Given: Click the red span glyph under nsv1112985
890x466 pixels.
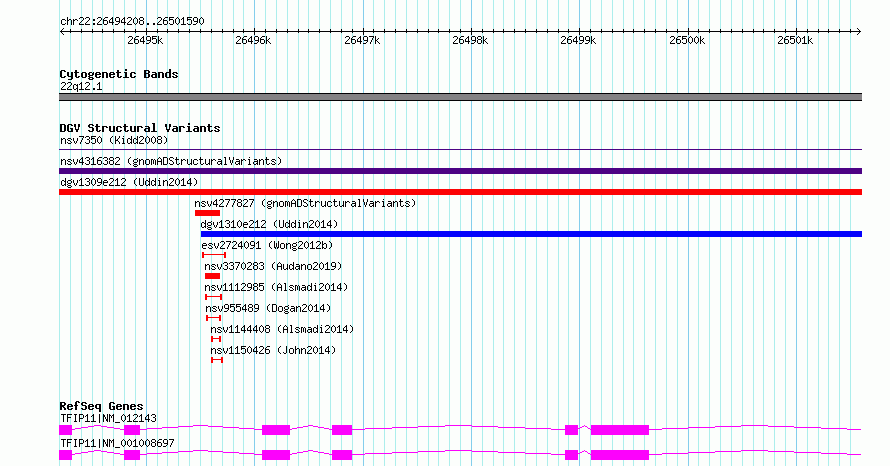Looking at the screenshot, I should click(213, 297).
